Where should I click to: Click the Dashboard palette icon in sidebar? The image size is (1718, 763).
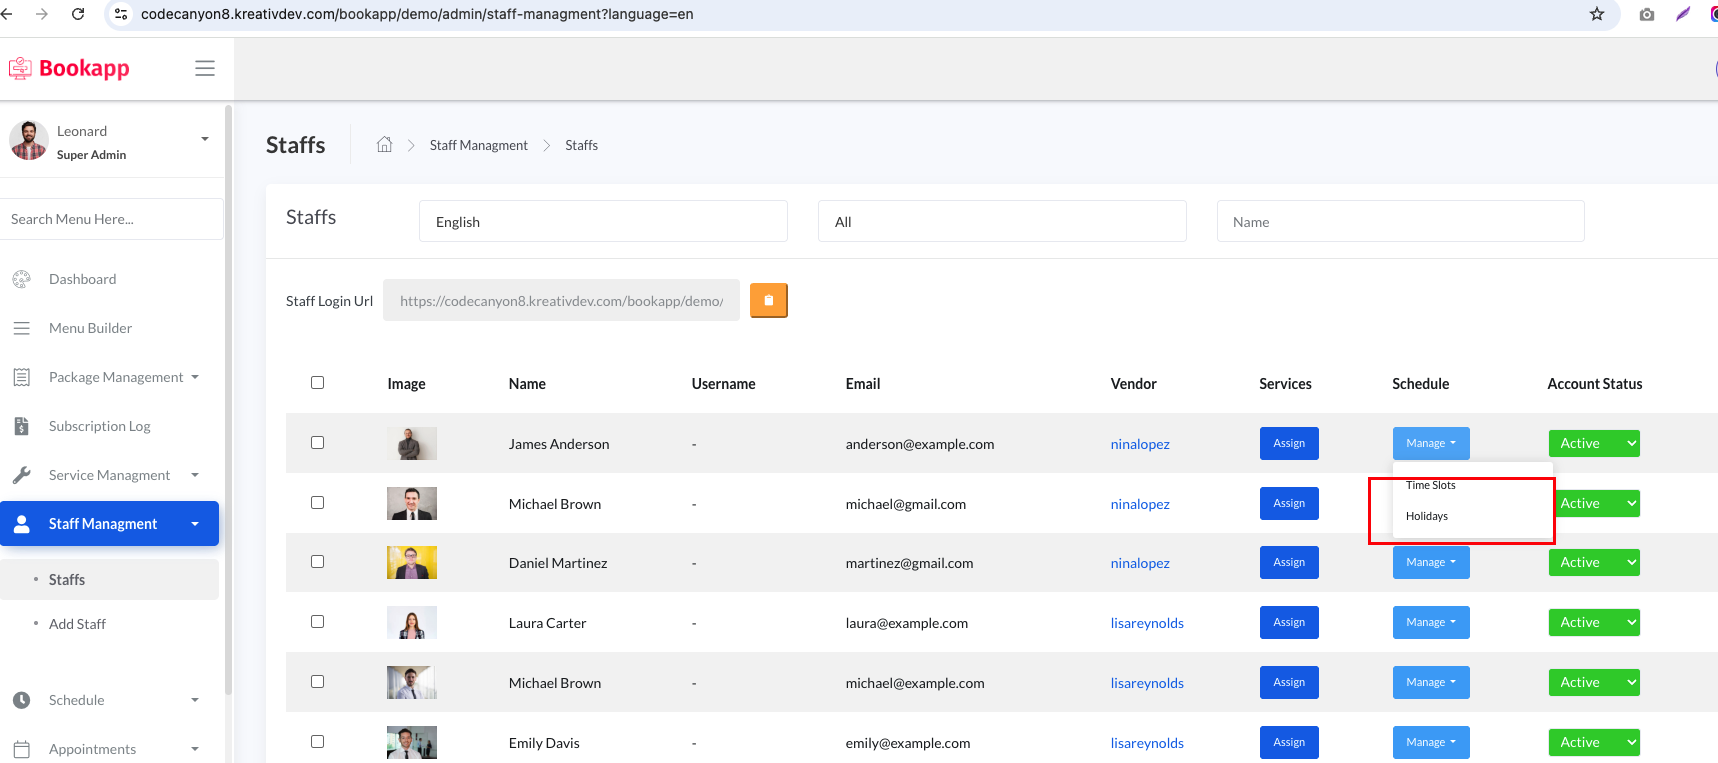[x=21, y=279]
